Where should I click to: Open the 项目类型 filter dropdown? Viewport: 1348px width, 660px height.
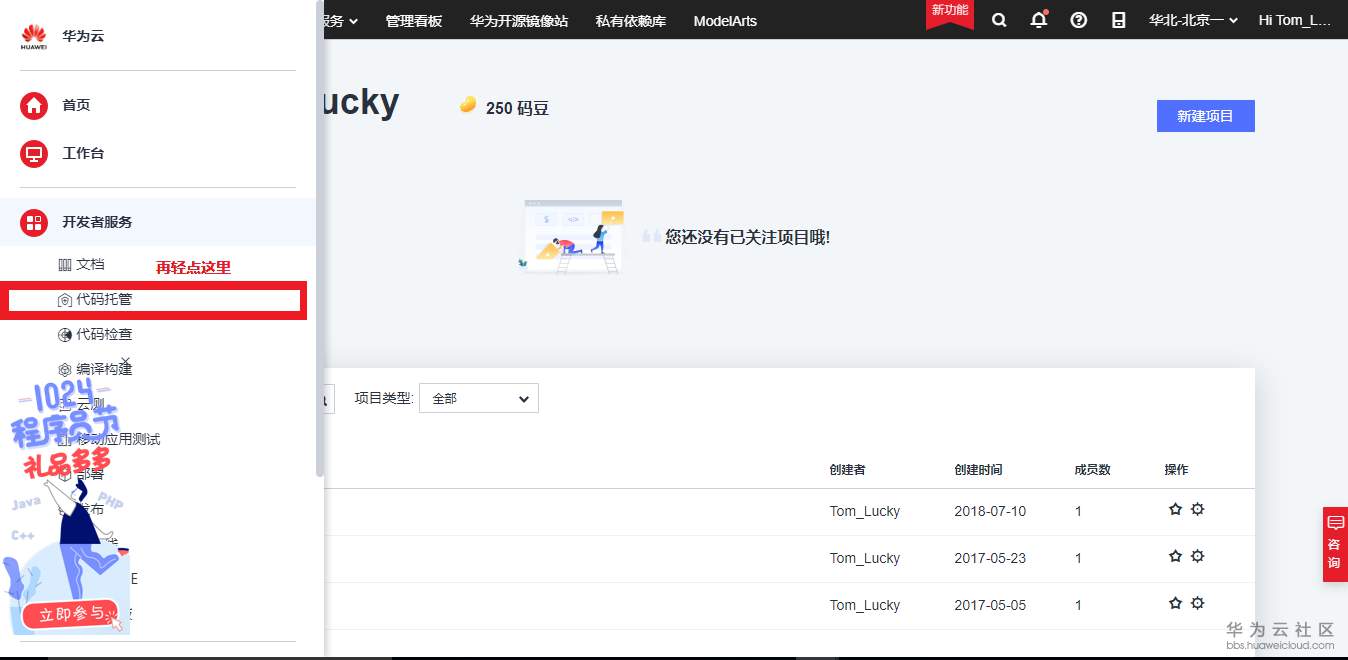pos(478,398)
